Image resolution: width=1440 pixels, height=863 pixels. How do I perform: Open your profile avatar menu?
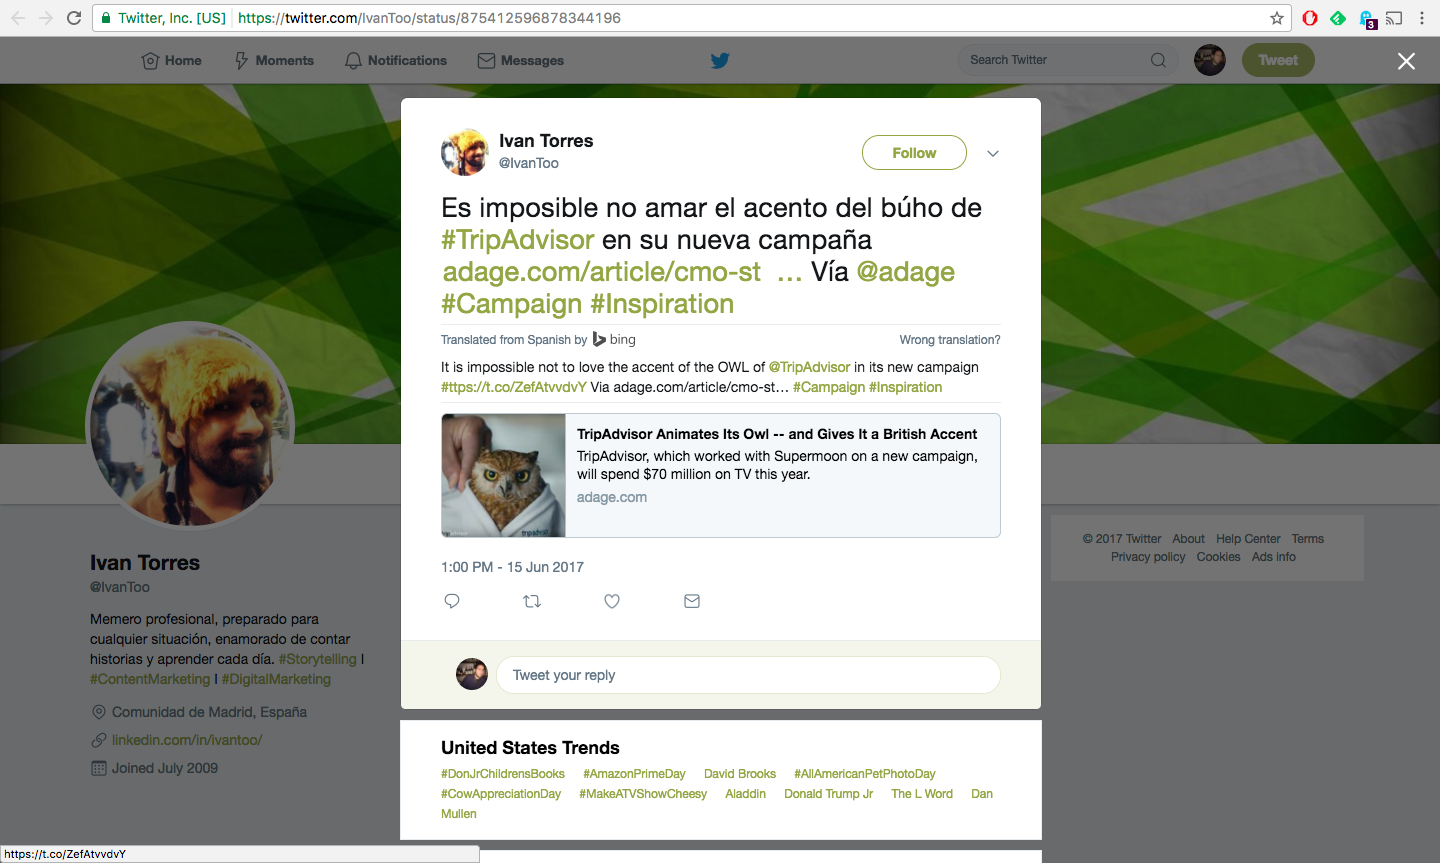[1210, 60]
